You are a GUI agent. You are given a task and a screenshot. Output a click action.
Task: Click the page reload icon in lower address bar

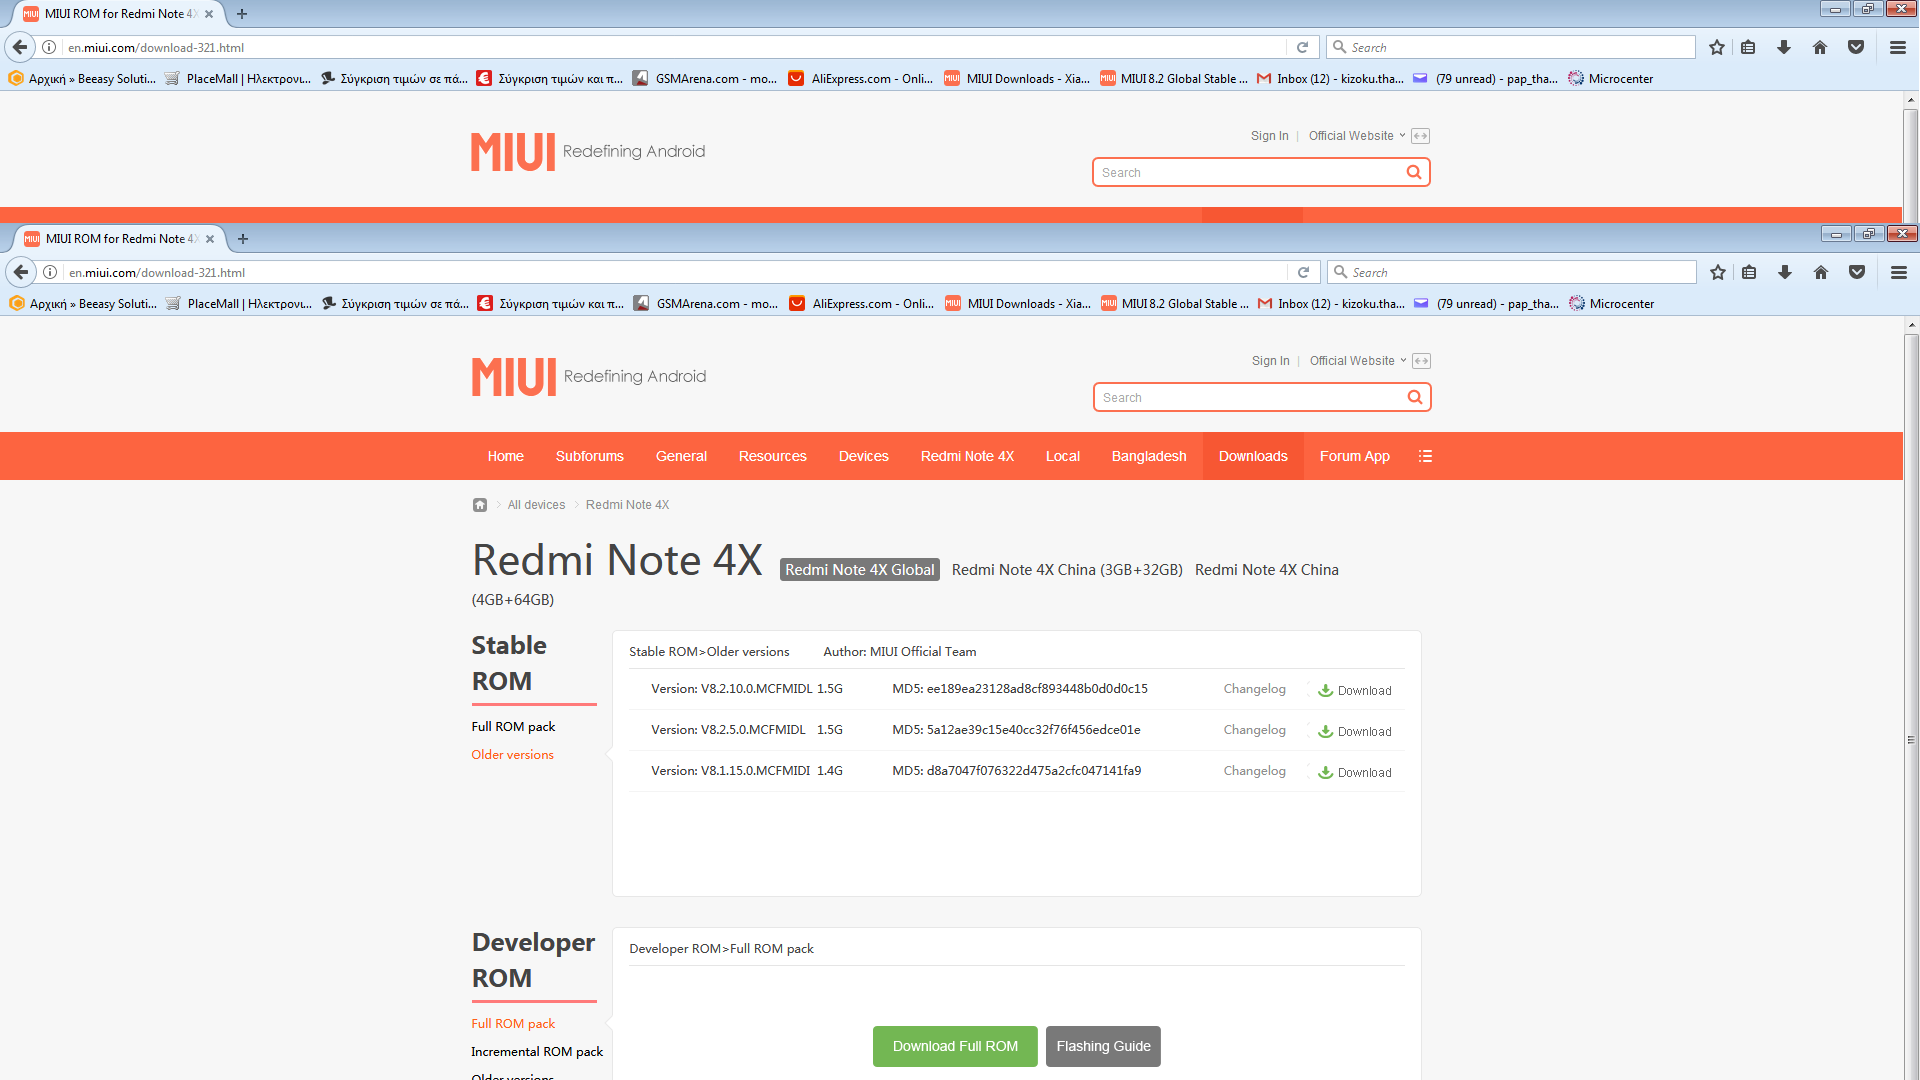tap(1303, 272)
